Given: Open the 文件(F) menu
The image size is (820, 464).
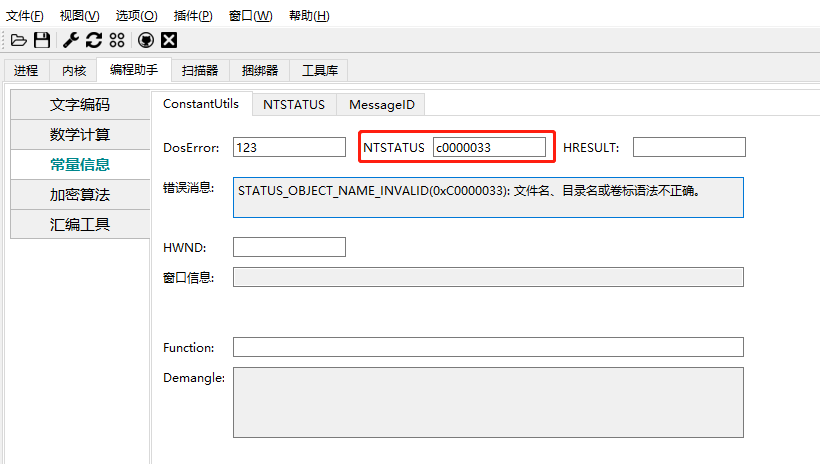Looking at the screenshot, I should coord(25,16).
